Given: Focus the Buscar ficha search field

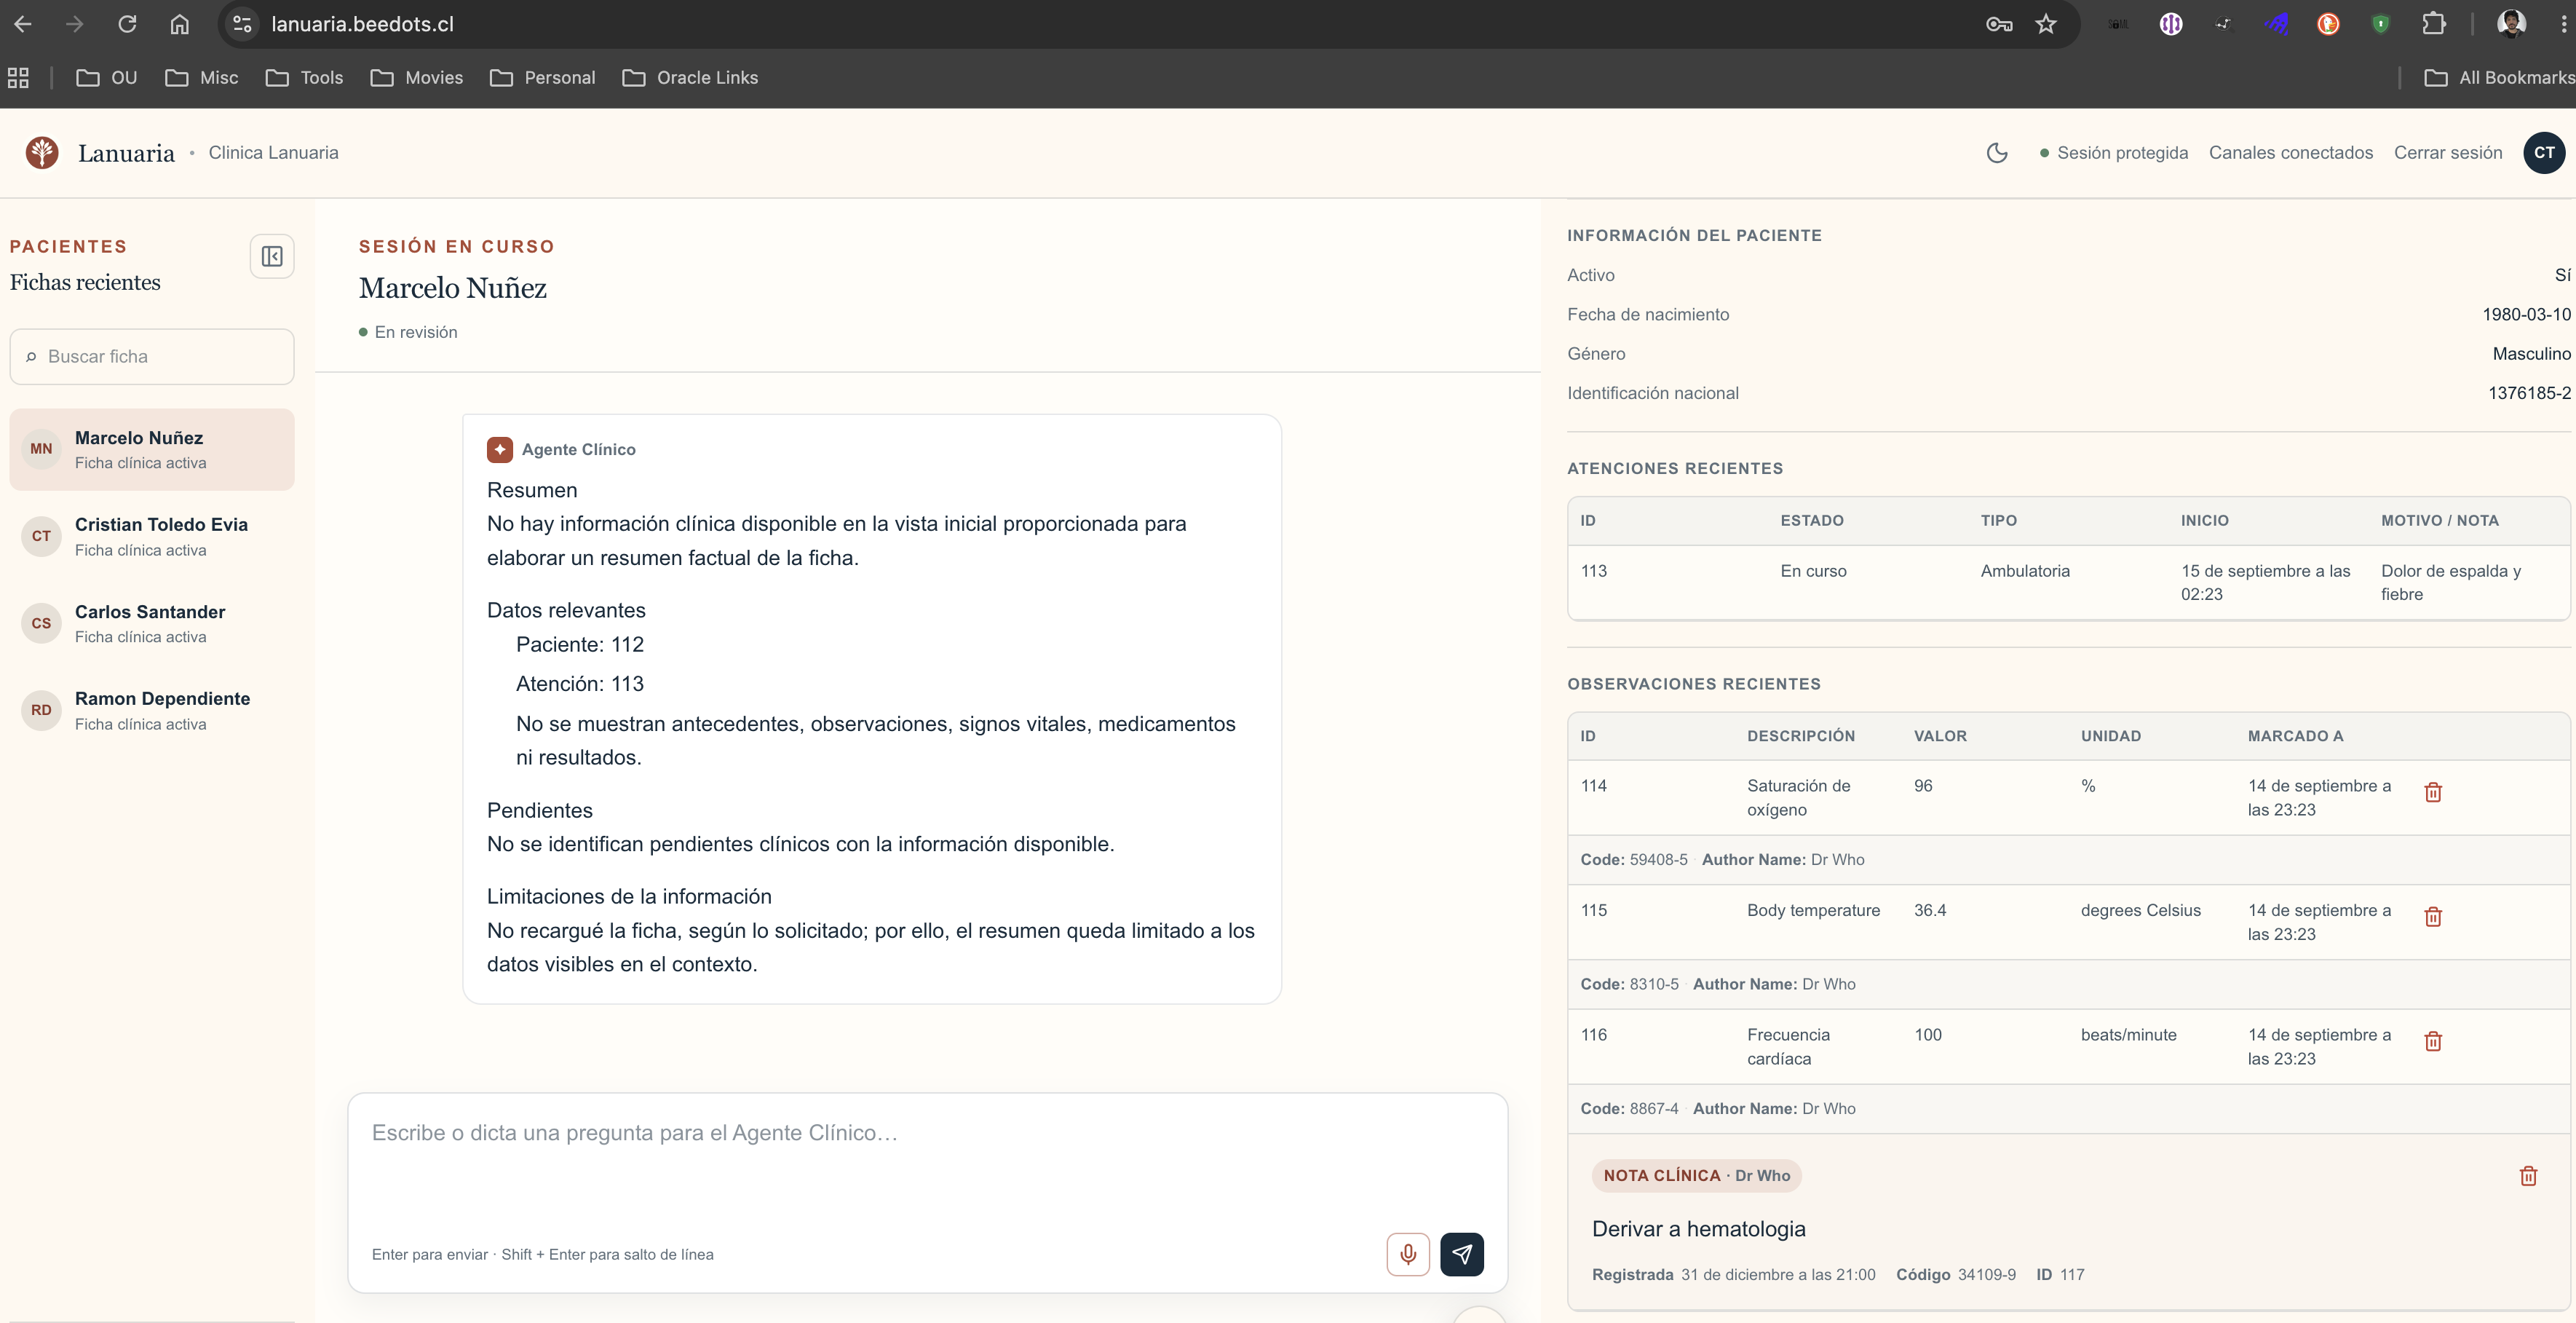Looking at the screenshot, I should [152, 357].
